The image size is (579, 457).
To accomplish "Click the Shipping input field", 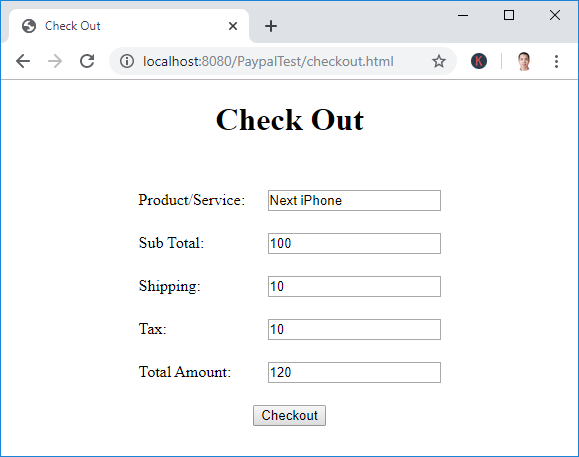I will tap(354, 286).
